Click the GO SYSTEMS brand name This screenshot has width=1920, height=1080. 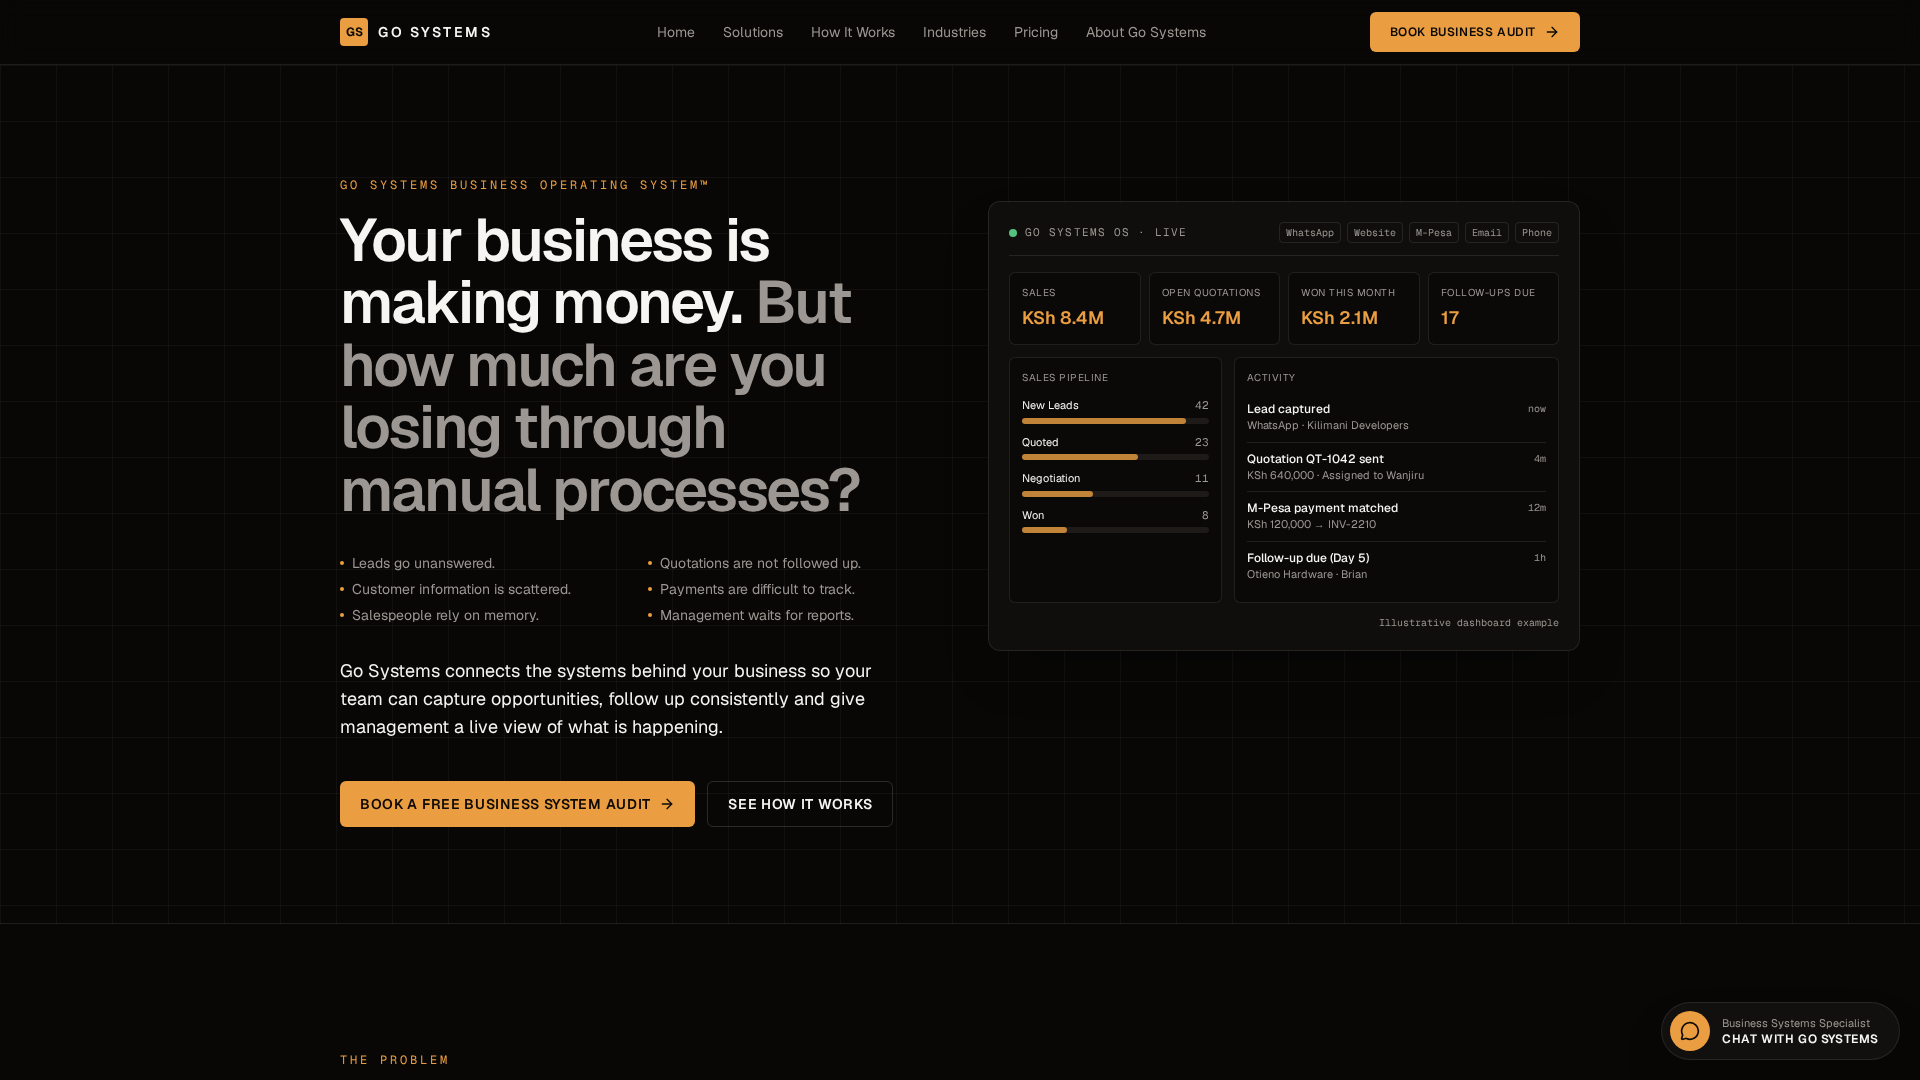434,32
